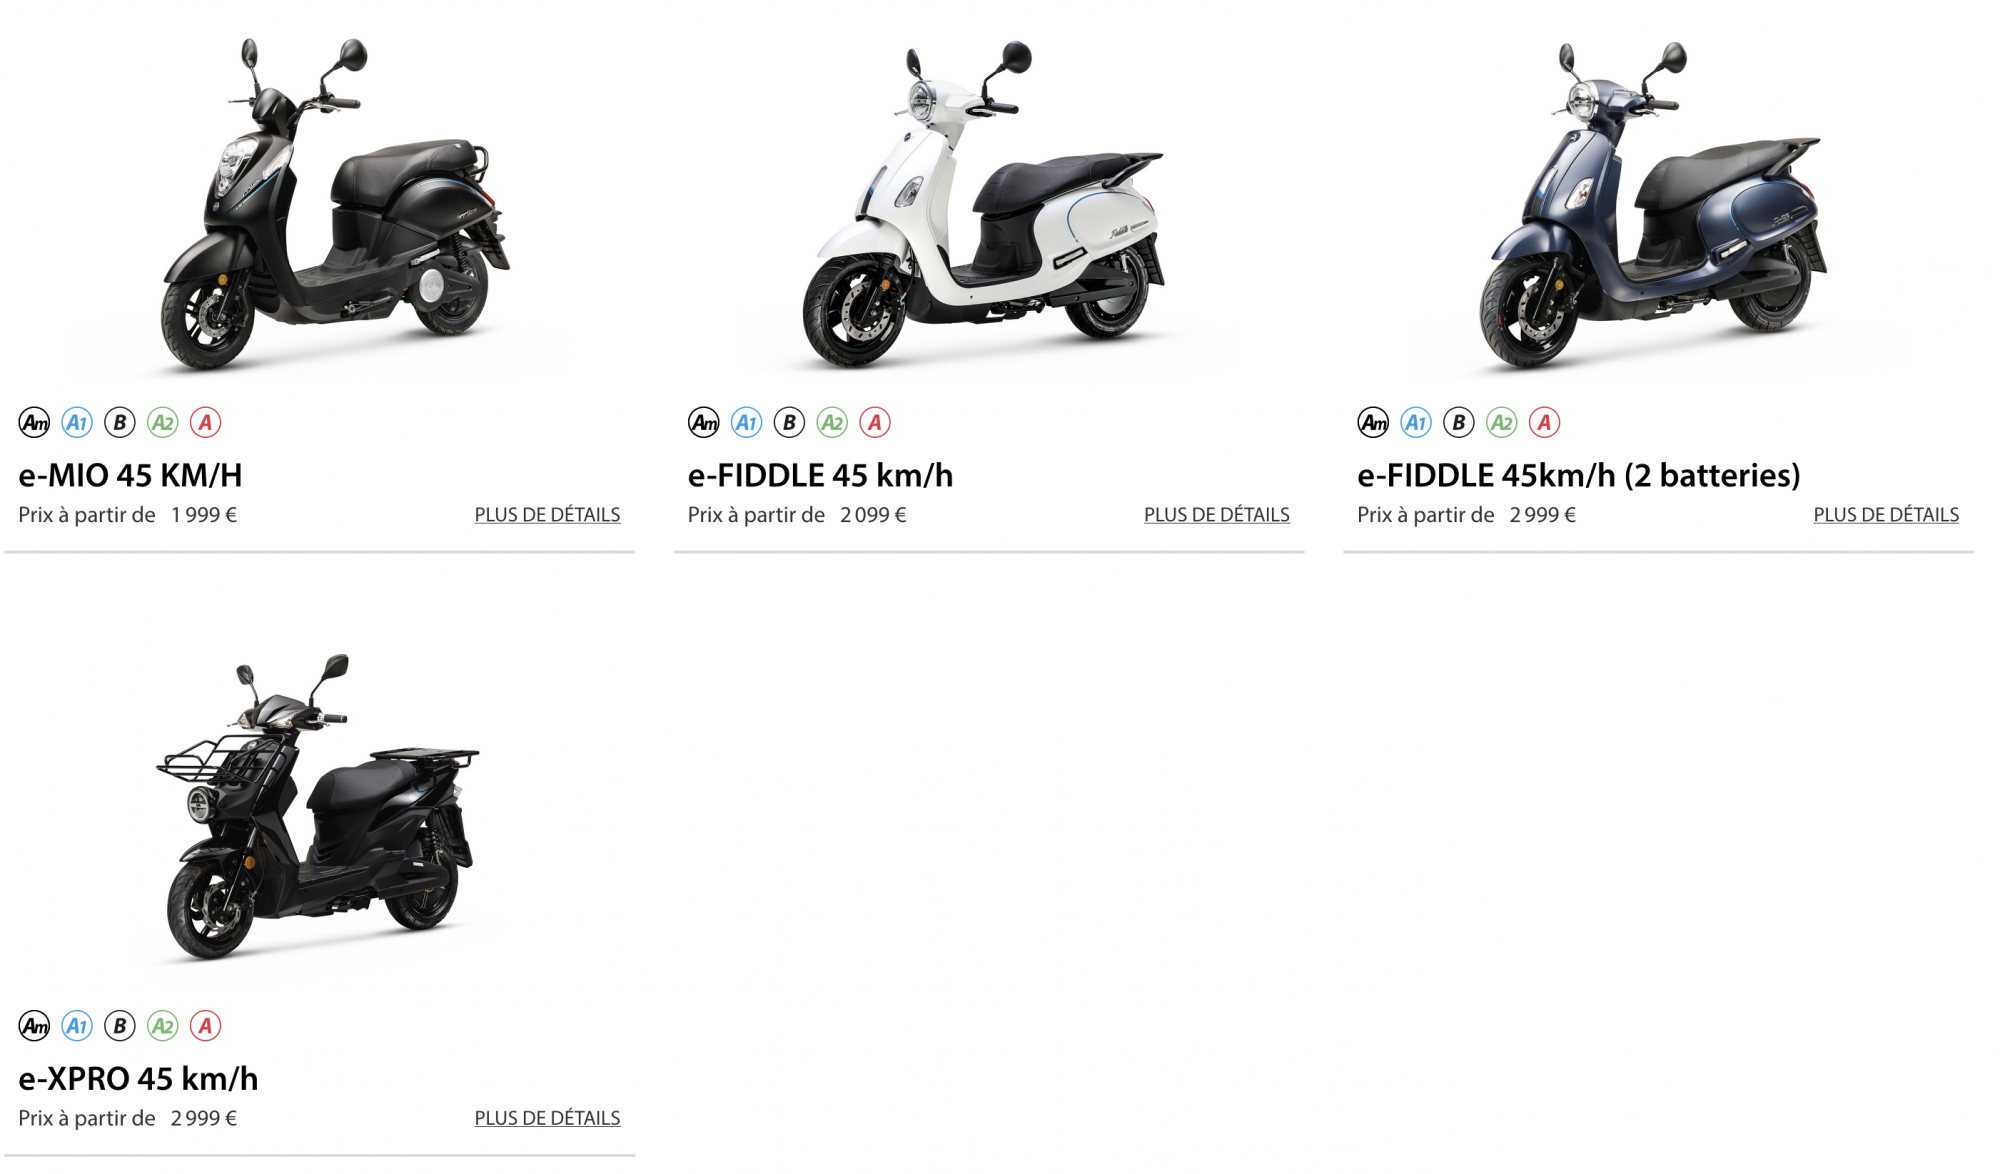Click the red A license icon under e-FIDDLE 2 batteries
Image resolution: width=2000 pixels, height=1174 pixels.
click(1544, 423)
